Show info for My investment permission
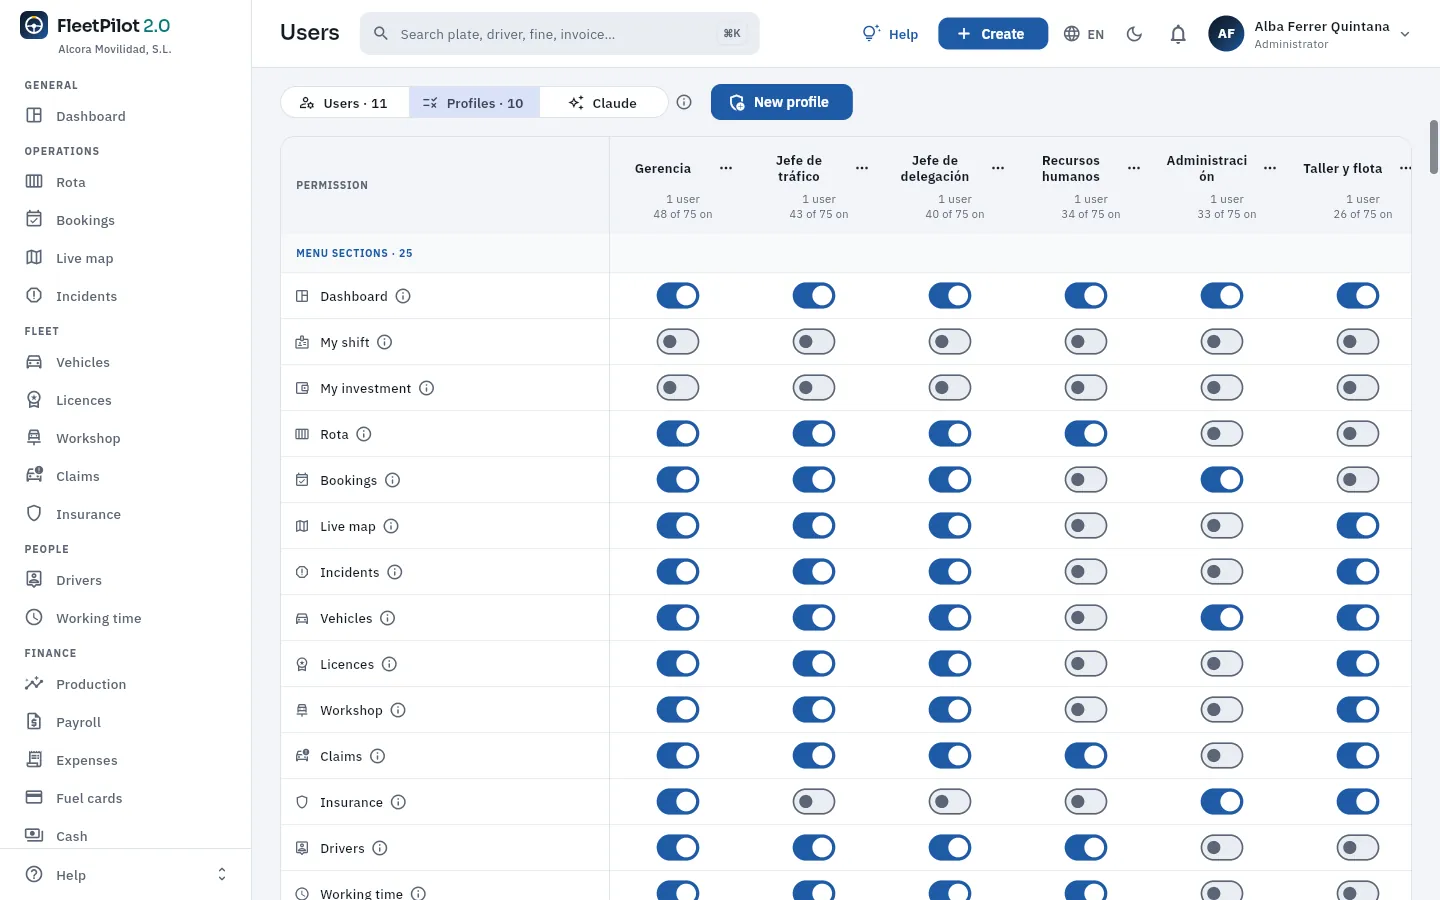1440x900 pixels. [x=427, y=388]
